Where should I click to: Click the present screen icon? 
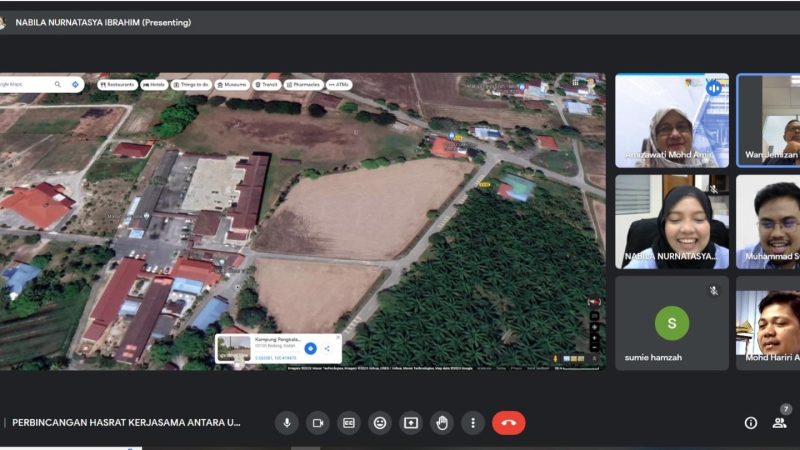411,423
